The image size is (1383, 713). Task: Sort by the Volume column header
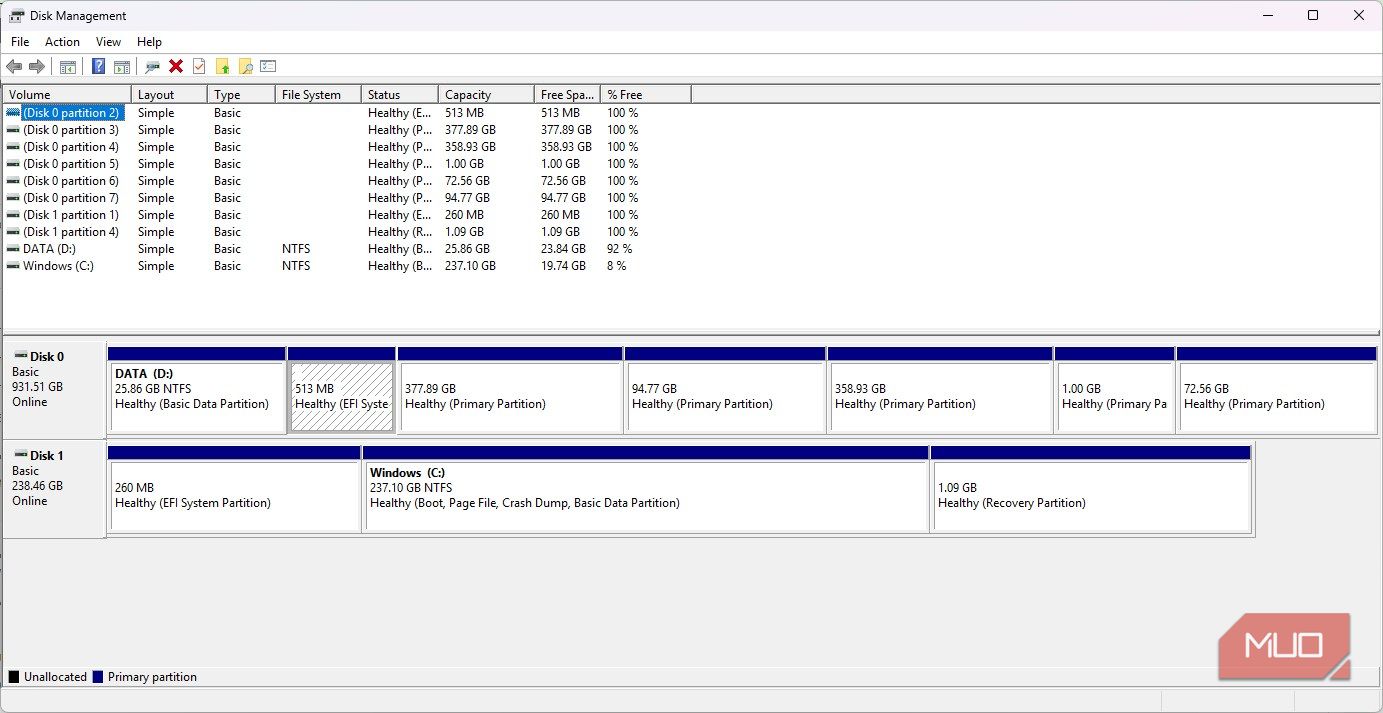pos(67,94)
